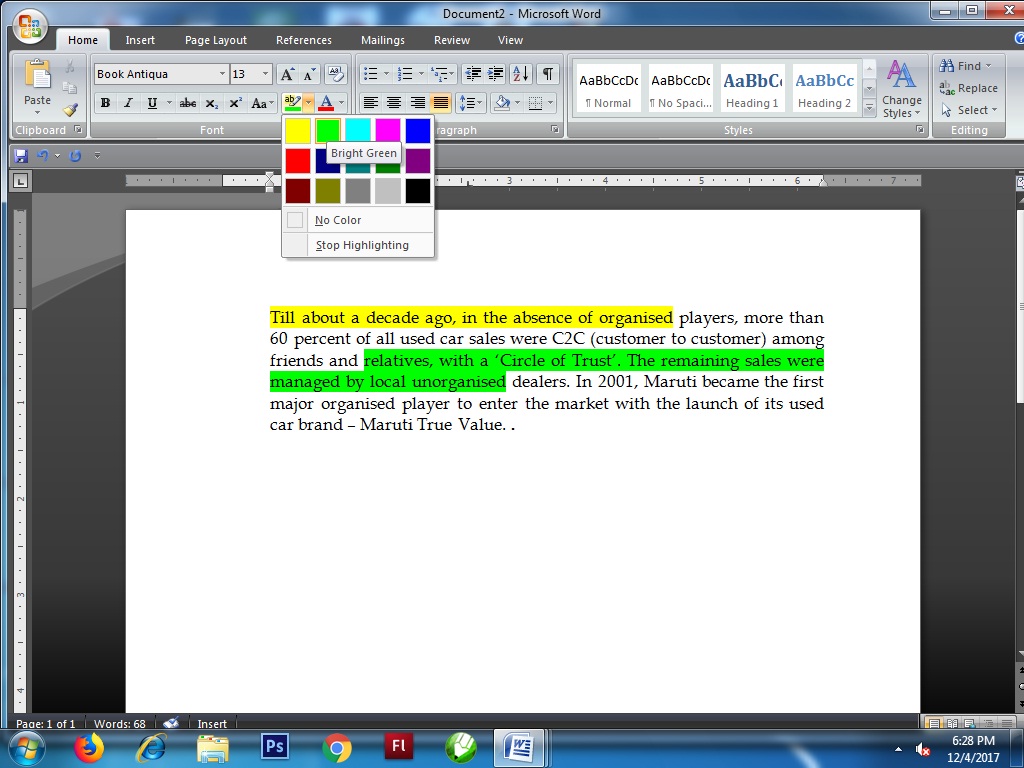Choose No Color in highlight menu

click(358, 220)
